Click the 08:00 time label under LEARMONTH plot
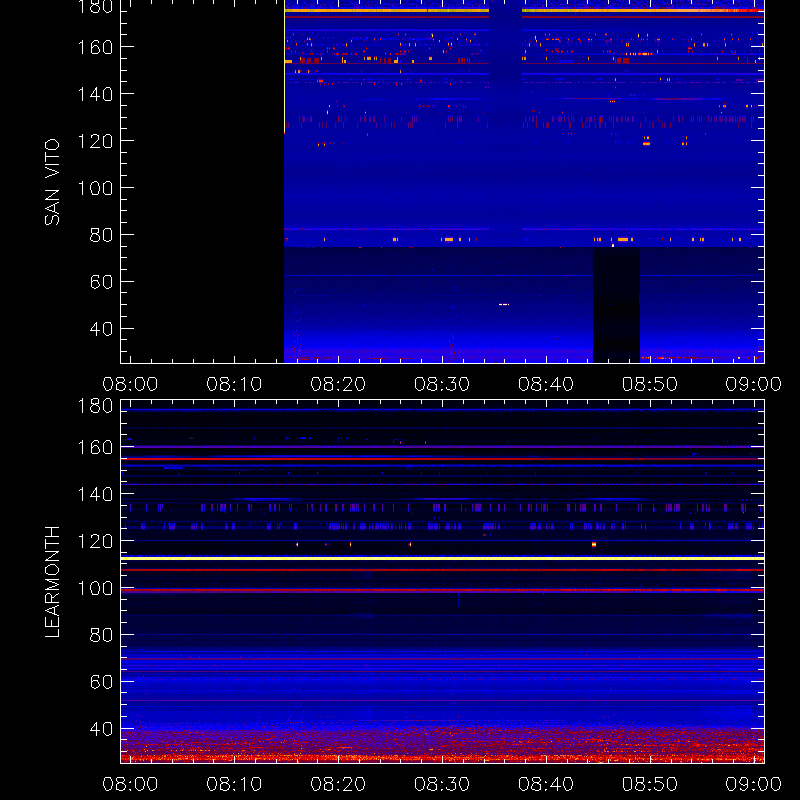The image size is (800, 800). (x=130, y=784)
